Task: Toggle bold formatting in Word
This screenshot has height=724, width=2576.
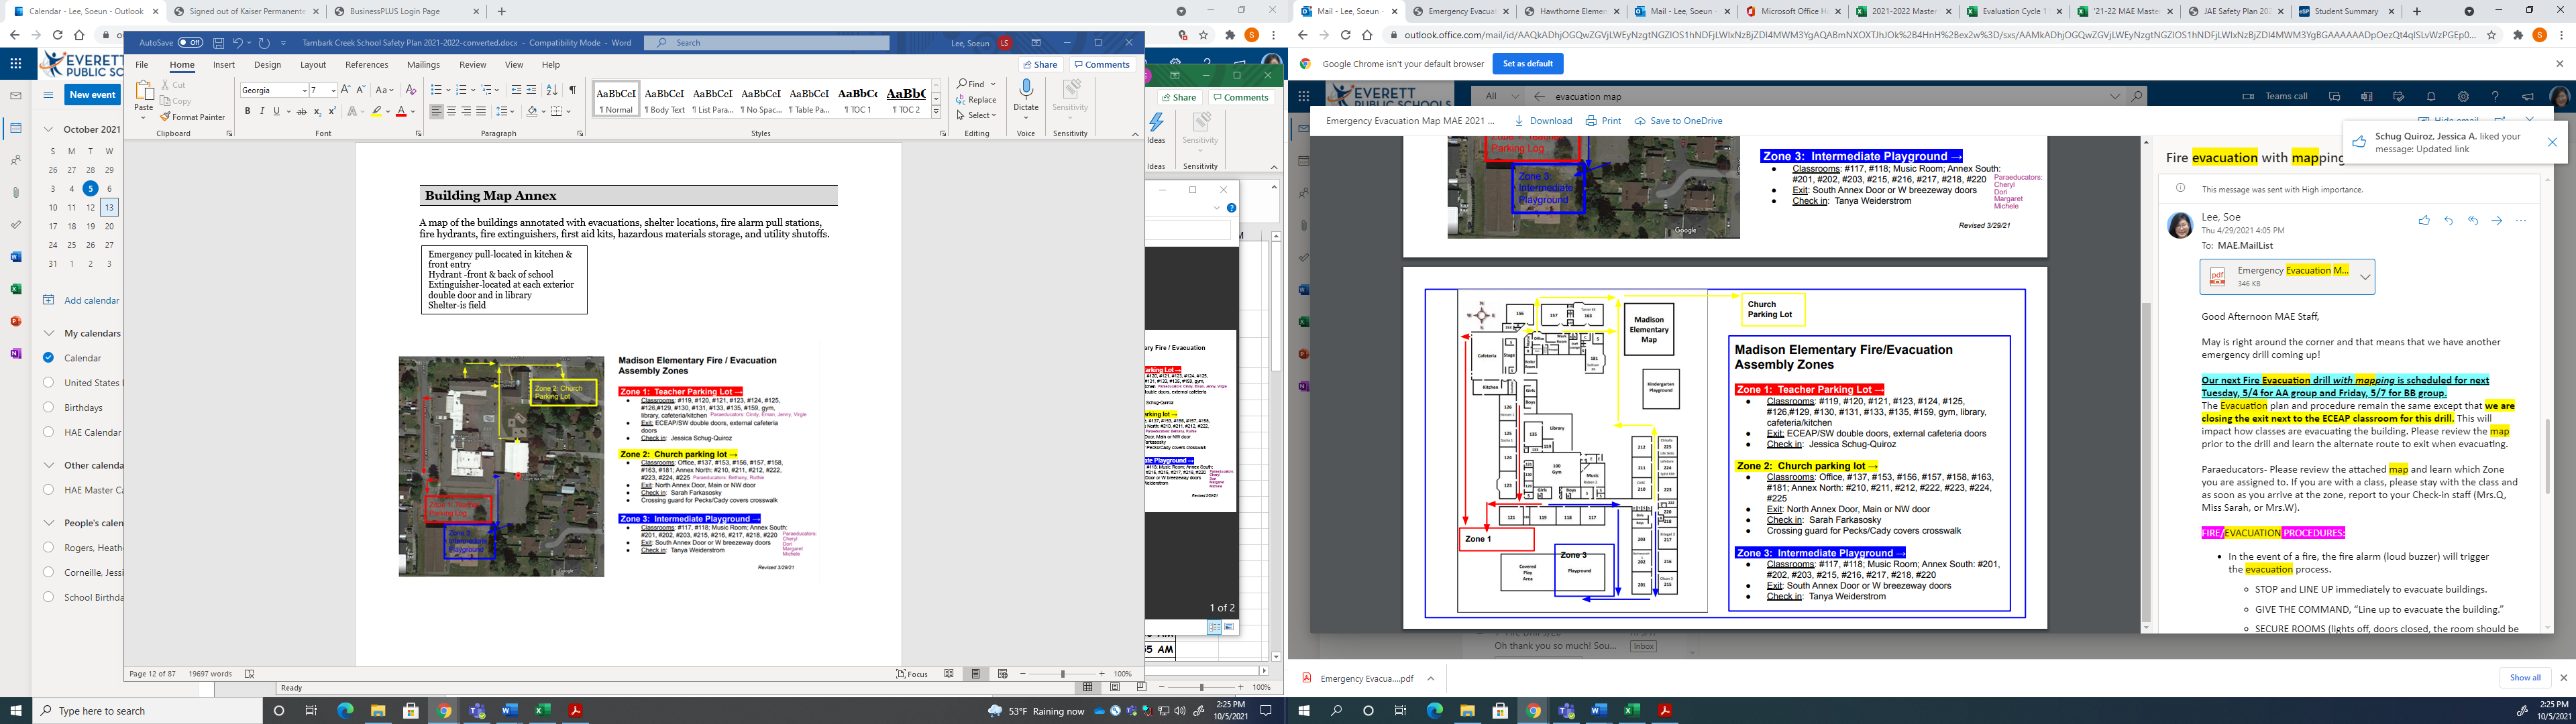Action: click(x=247, y=111)
